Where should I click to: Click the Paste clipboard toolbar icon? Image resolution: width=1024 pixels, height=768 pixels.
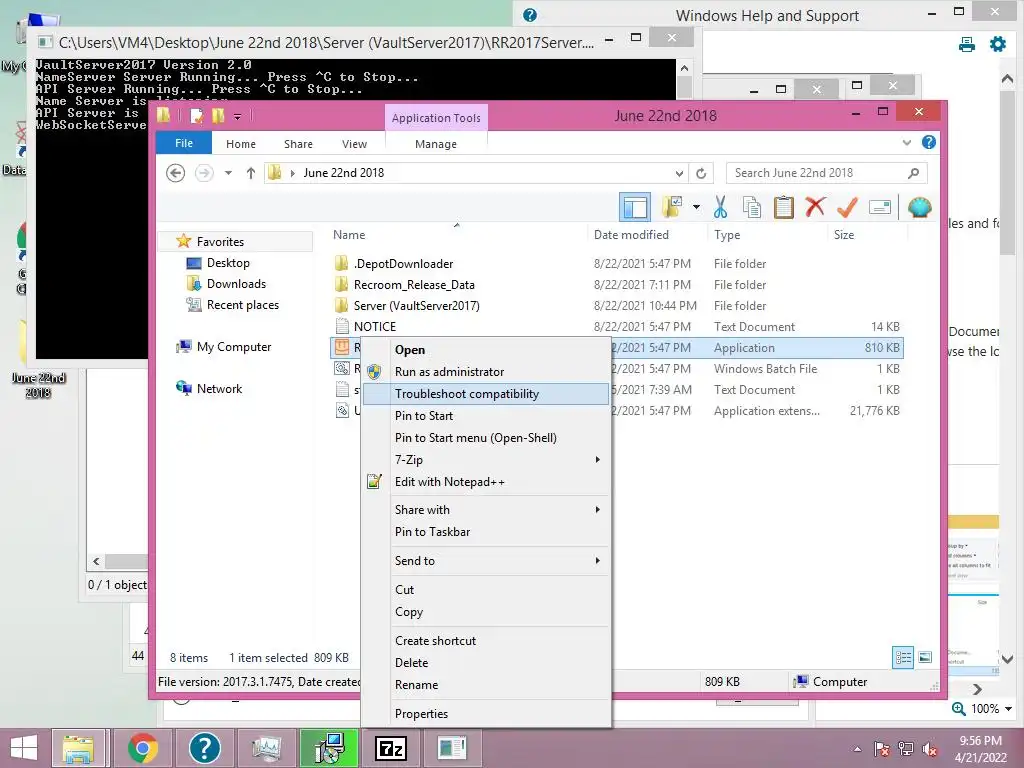(783, 208)
